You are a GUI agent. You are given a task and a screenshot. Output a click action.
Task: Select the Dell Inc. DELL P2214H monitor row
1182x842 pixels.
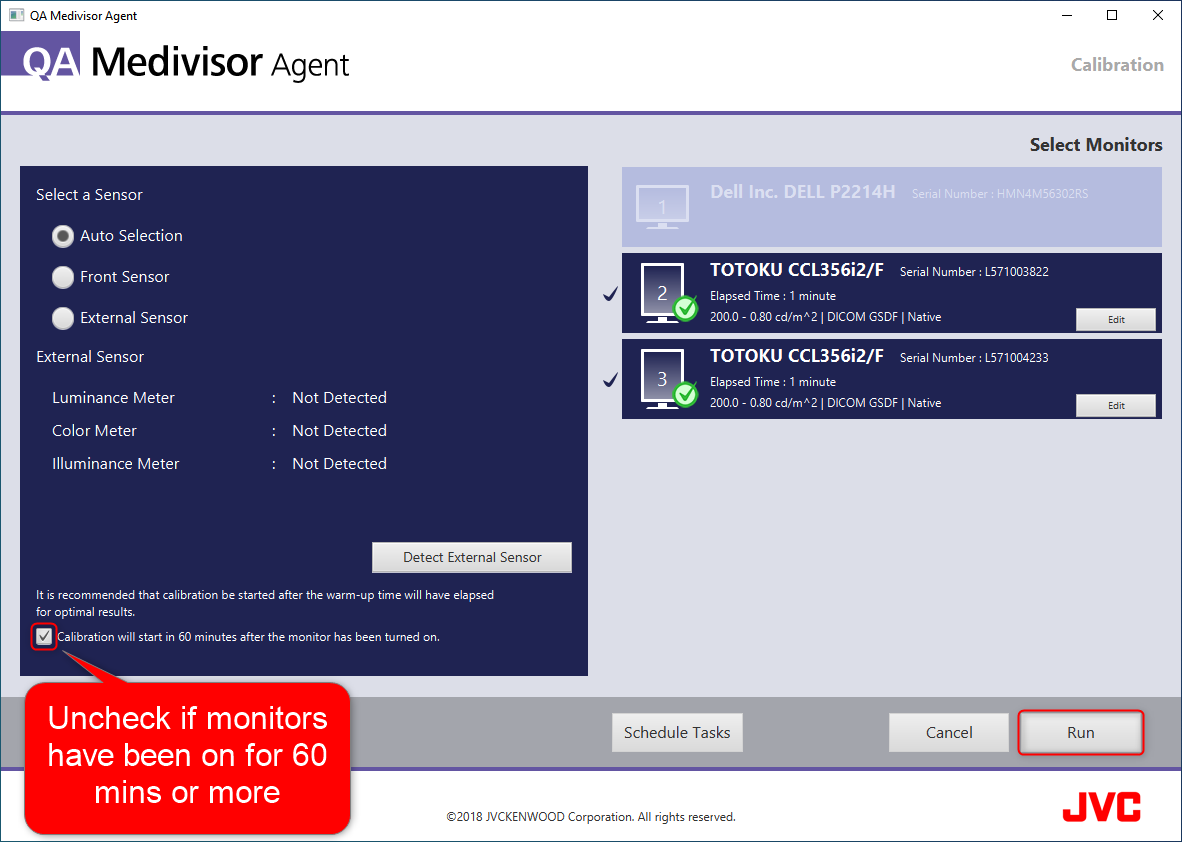pos(892,207)
